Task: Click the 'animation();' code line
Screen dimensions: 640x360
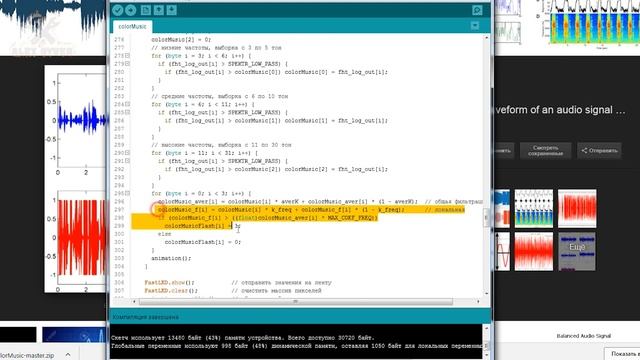Action: pyautogui.click(x=171, y=258)
